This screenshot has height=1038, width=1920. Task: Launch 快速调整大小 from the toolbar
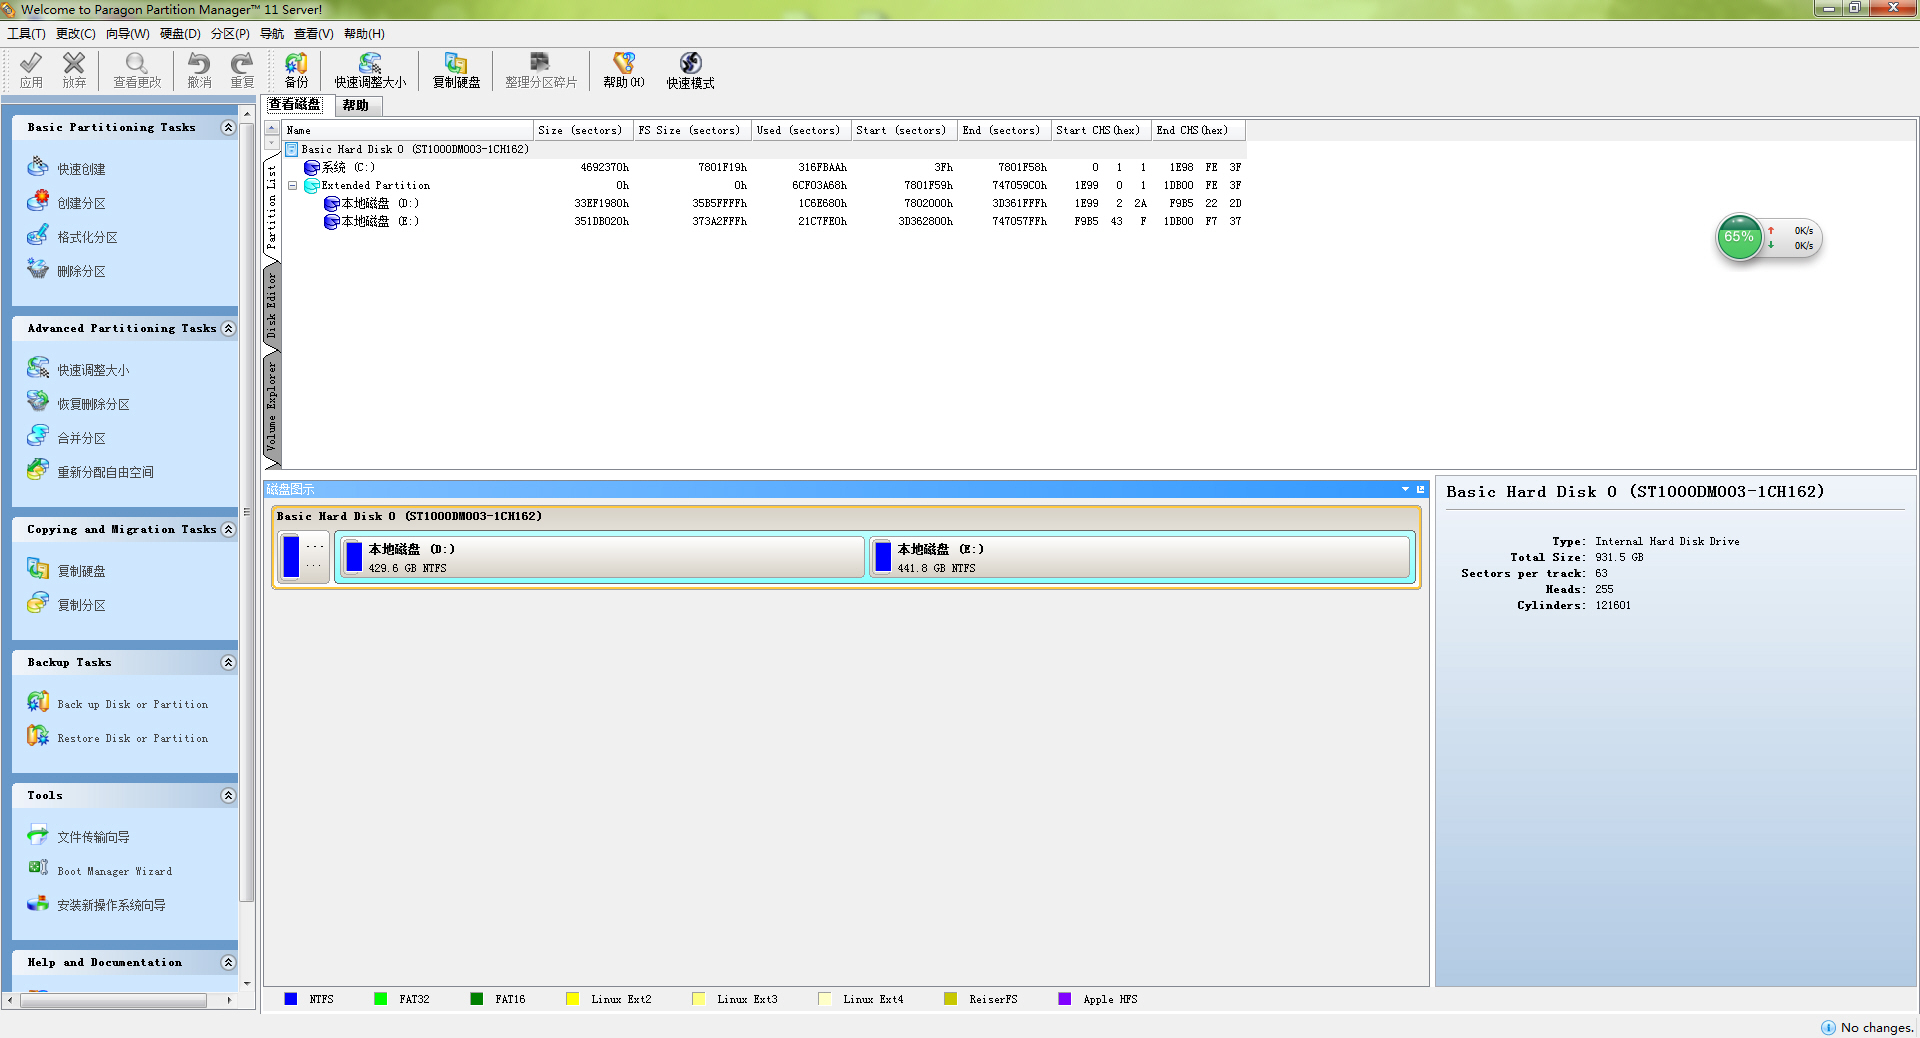[370, 70]
